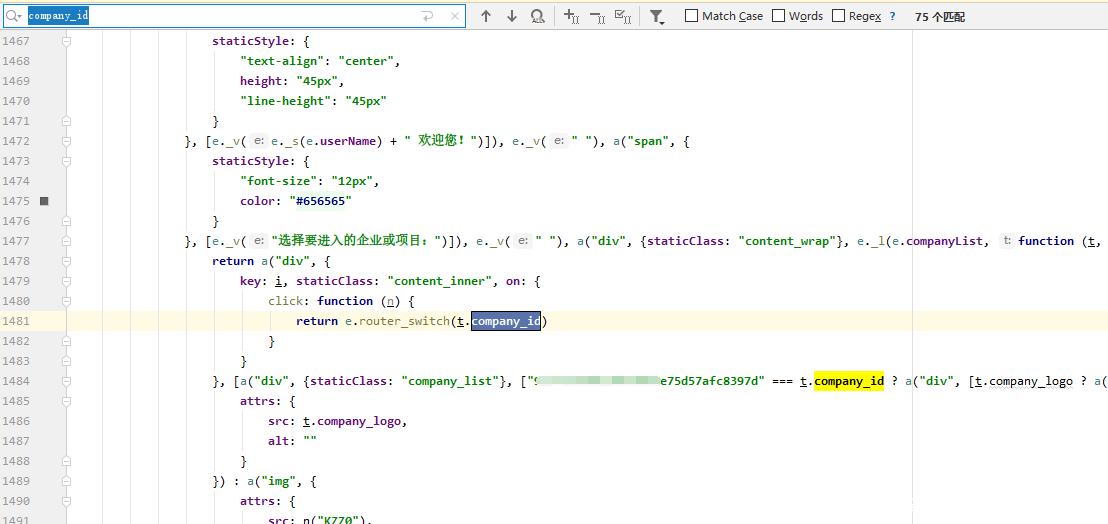
Task: Go to previous search occurrence arrow
Action: coord(486,16)
